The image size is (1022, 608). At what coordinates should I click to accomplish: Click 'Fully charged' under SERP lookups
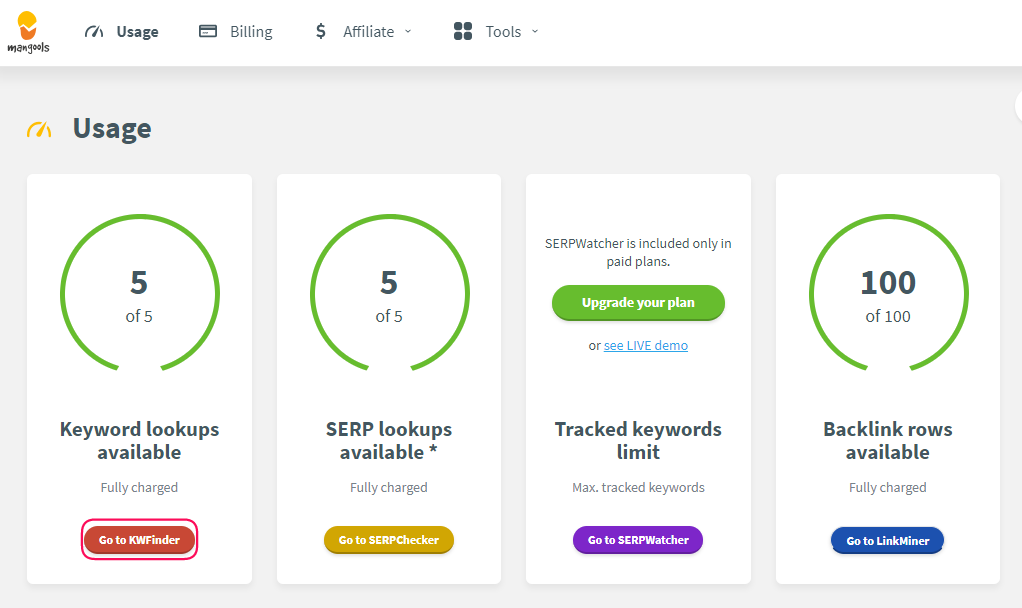(389, 487)
